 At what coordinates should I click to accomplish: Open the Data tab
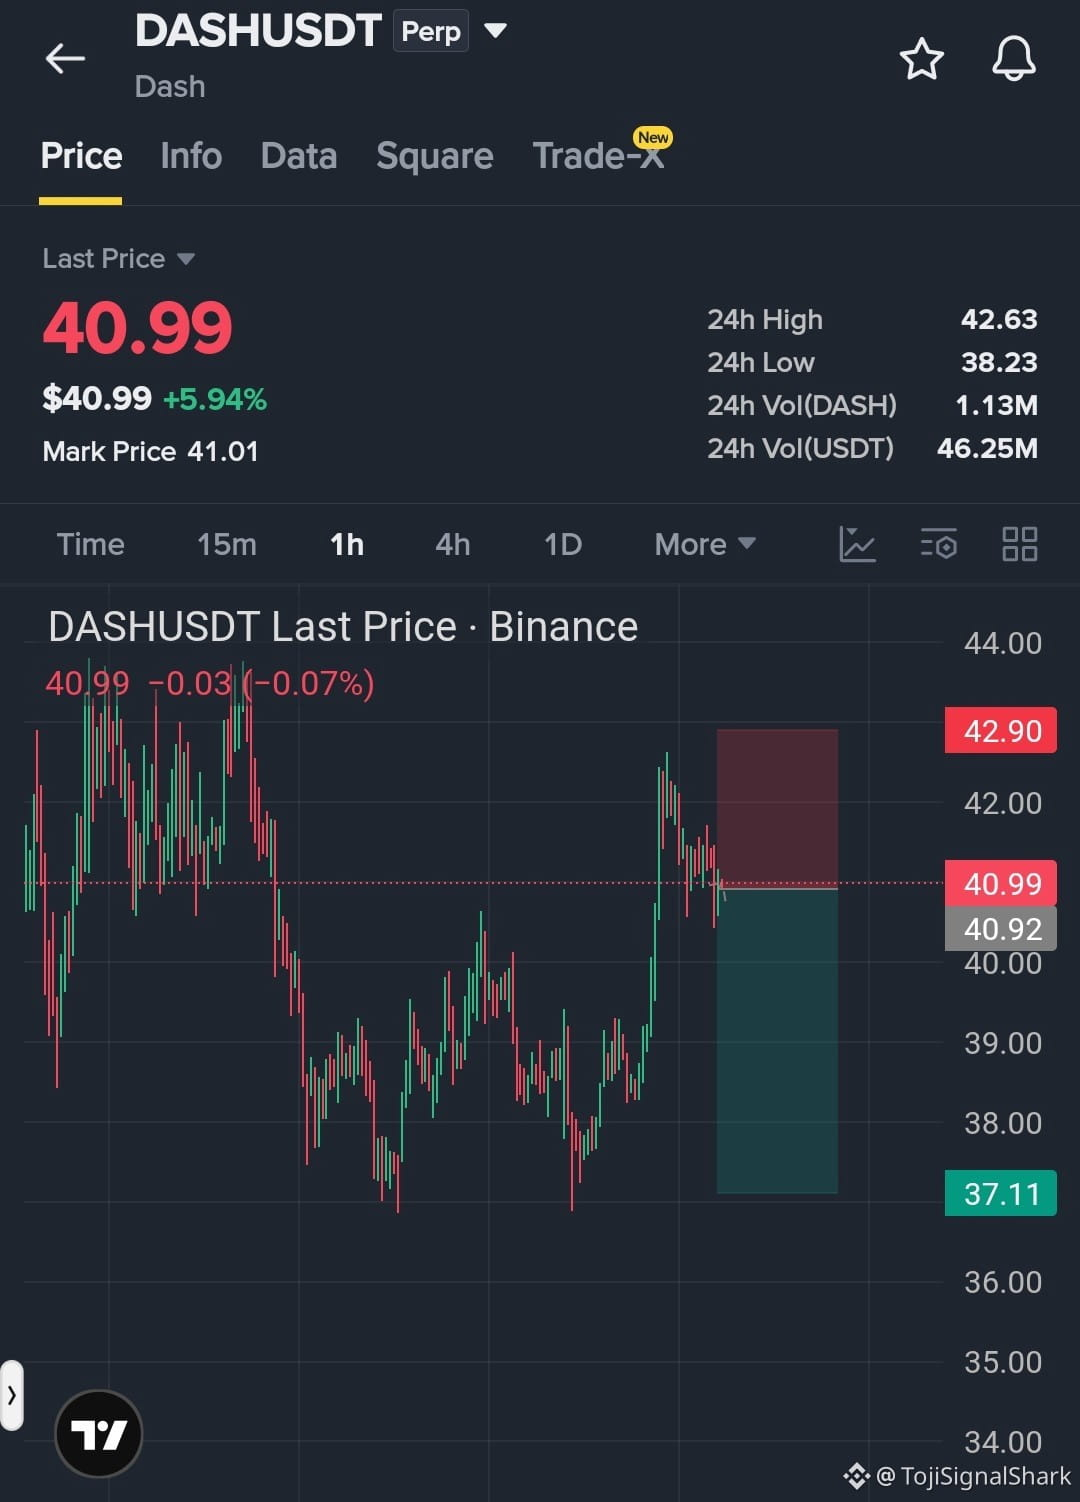[298, 156]
